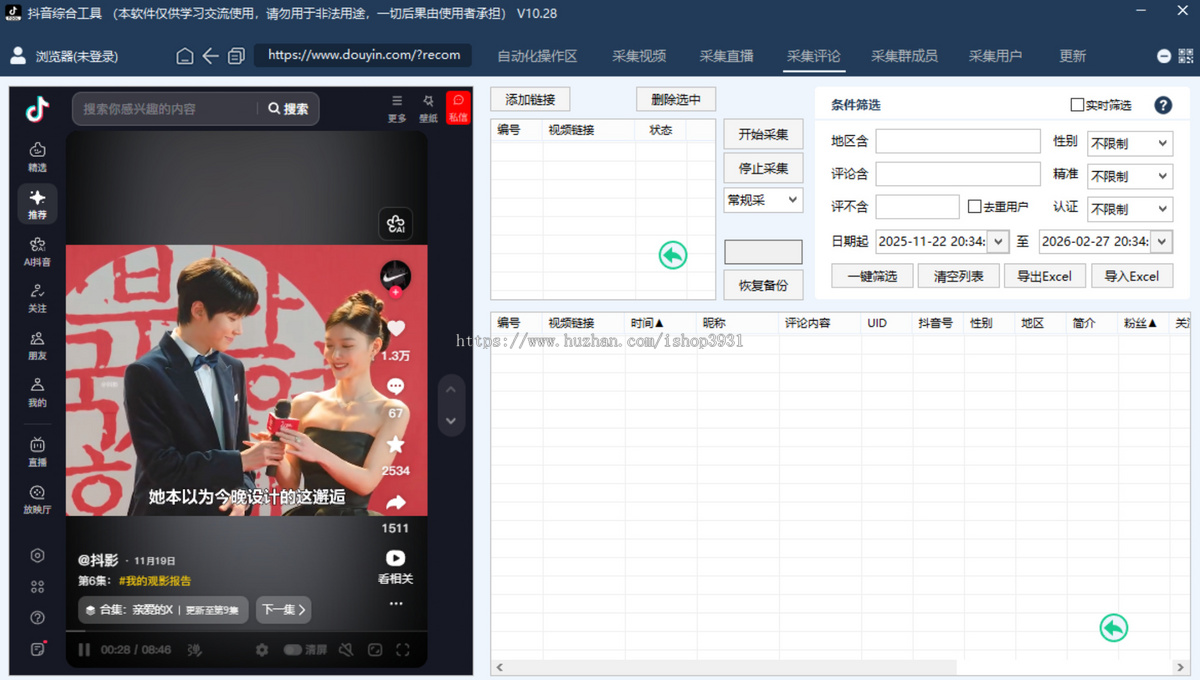
Task: Open 放映厅 (Theater) sidebar icon
Action: click(x=37, y=499)
